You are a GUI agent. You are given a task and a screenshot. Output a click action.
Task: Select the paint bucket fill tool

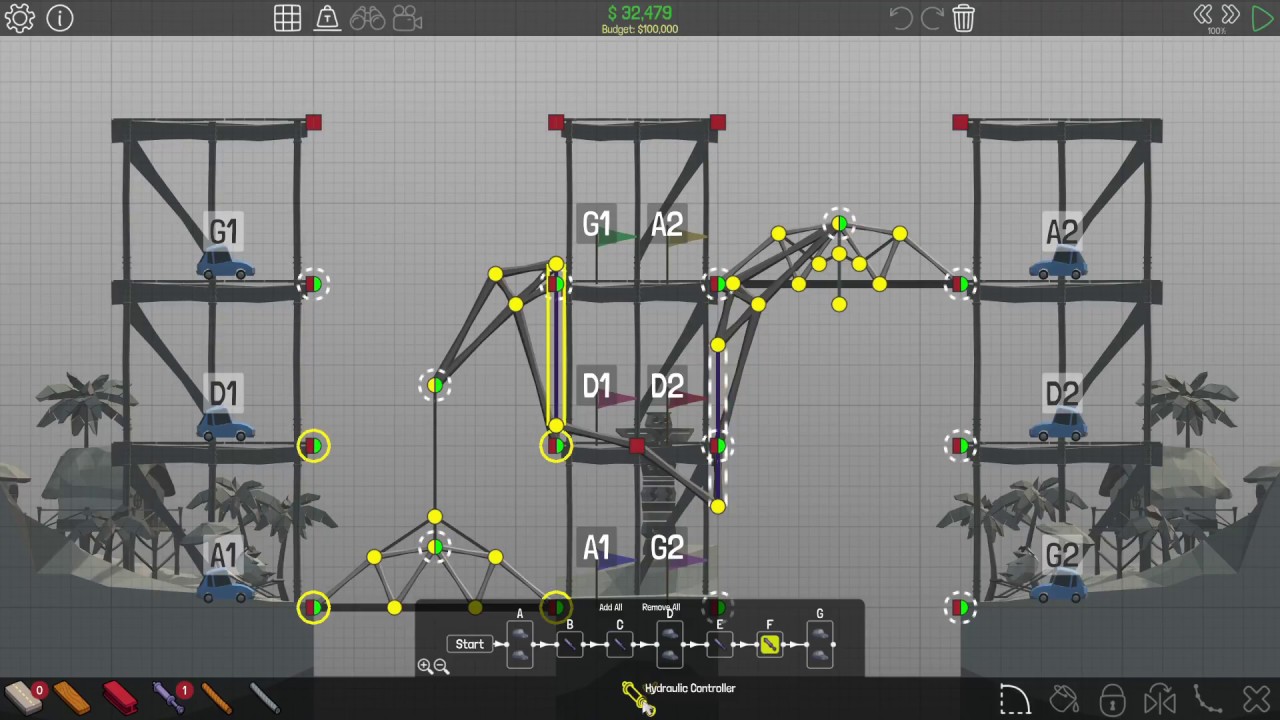coord(1064,699)
